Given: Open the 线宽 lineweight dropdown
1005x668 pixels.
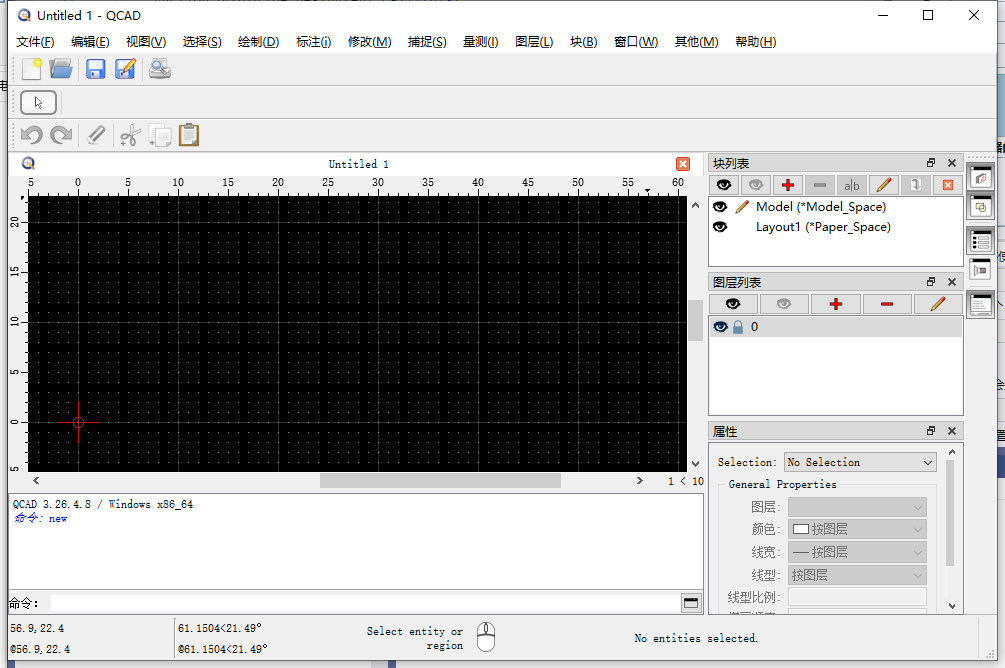Looking at the screenshot, I should [857, 552].
